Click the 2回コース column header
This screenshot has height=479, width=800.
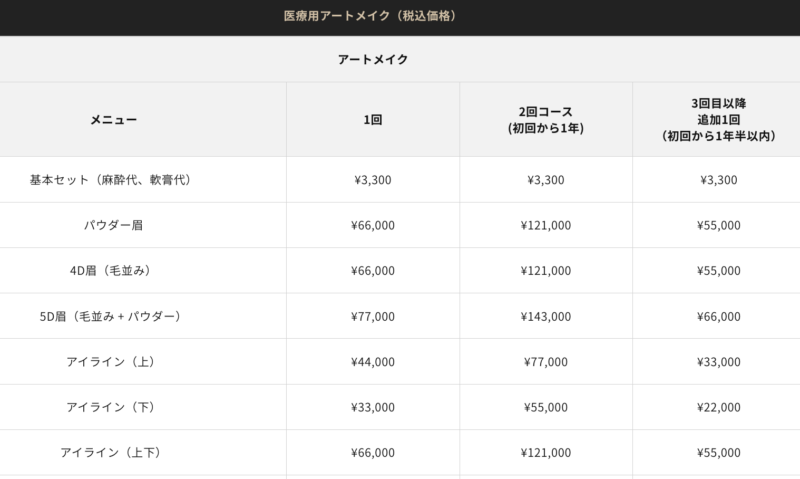coord(545,119)
